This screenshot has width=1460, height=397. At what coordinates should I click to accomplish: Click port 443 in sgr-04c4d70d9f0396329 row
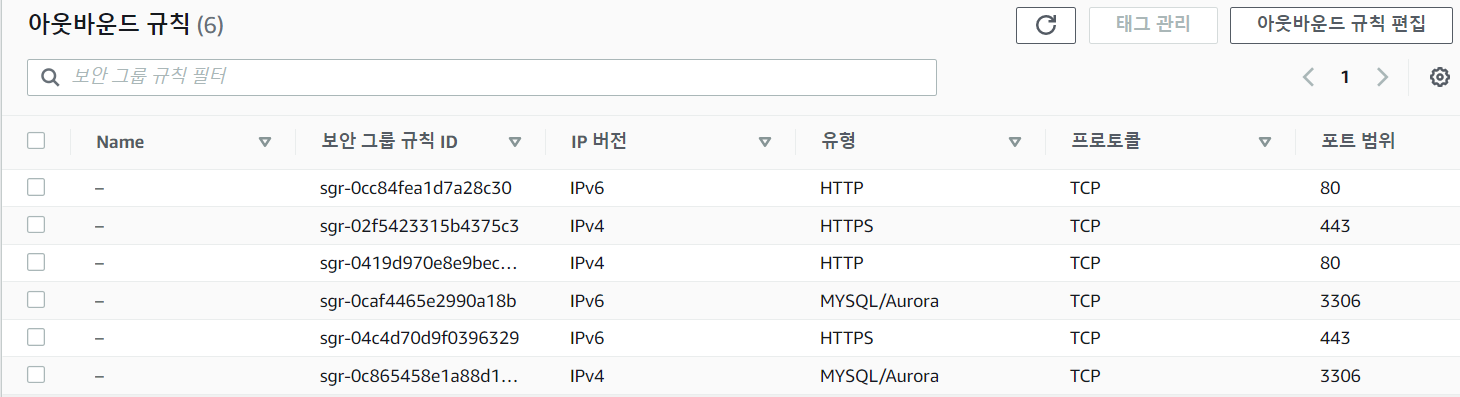(x=1335, y=339)
